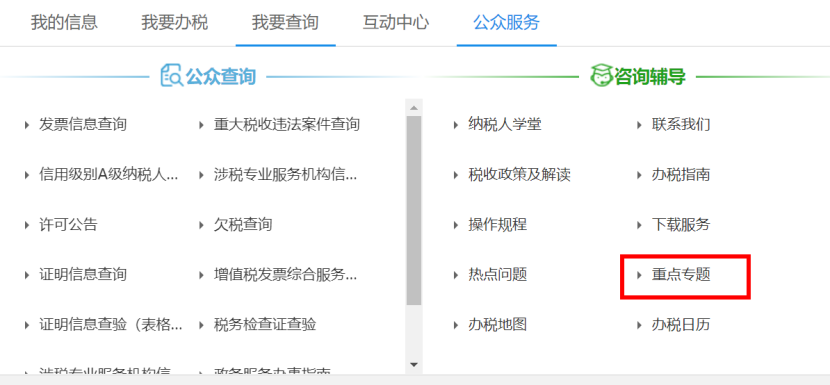Open 信用级别A级纳税人 query link
This screenshot has width=830, height=385.
[109, 175]
